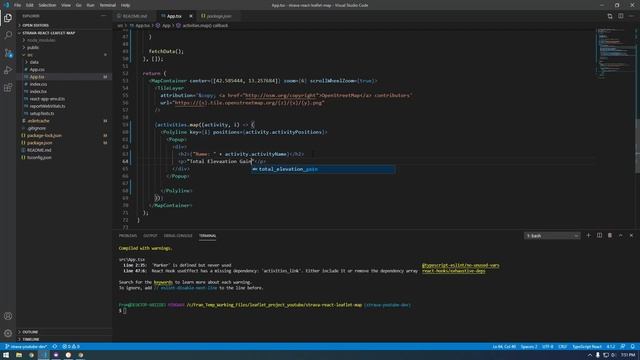
Task: Open the Manage gear icon
Action: pos(8,333)
